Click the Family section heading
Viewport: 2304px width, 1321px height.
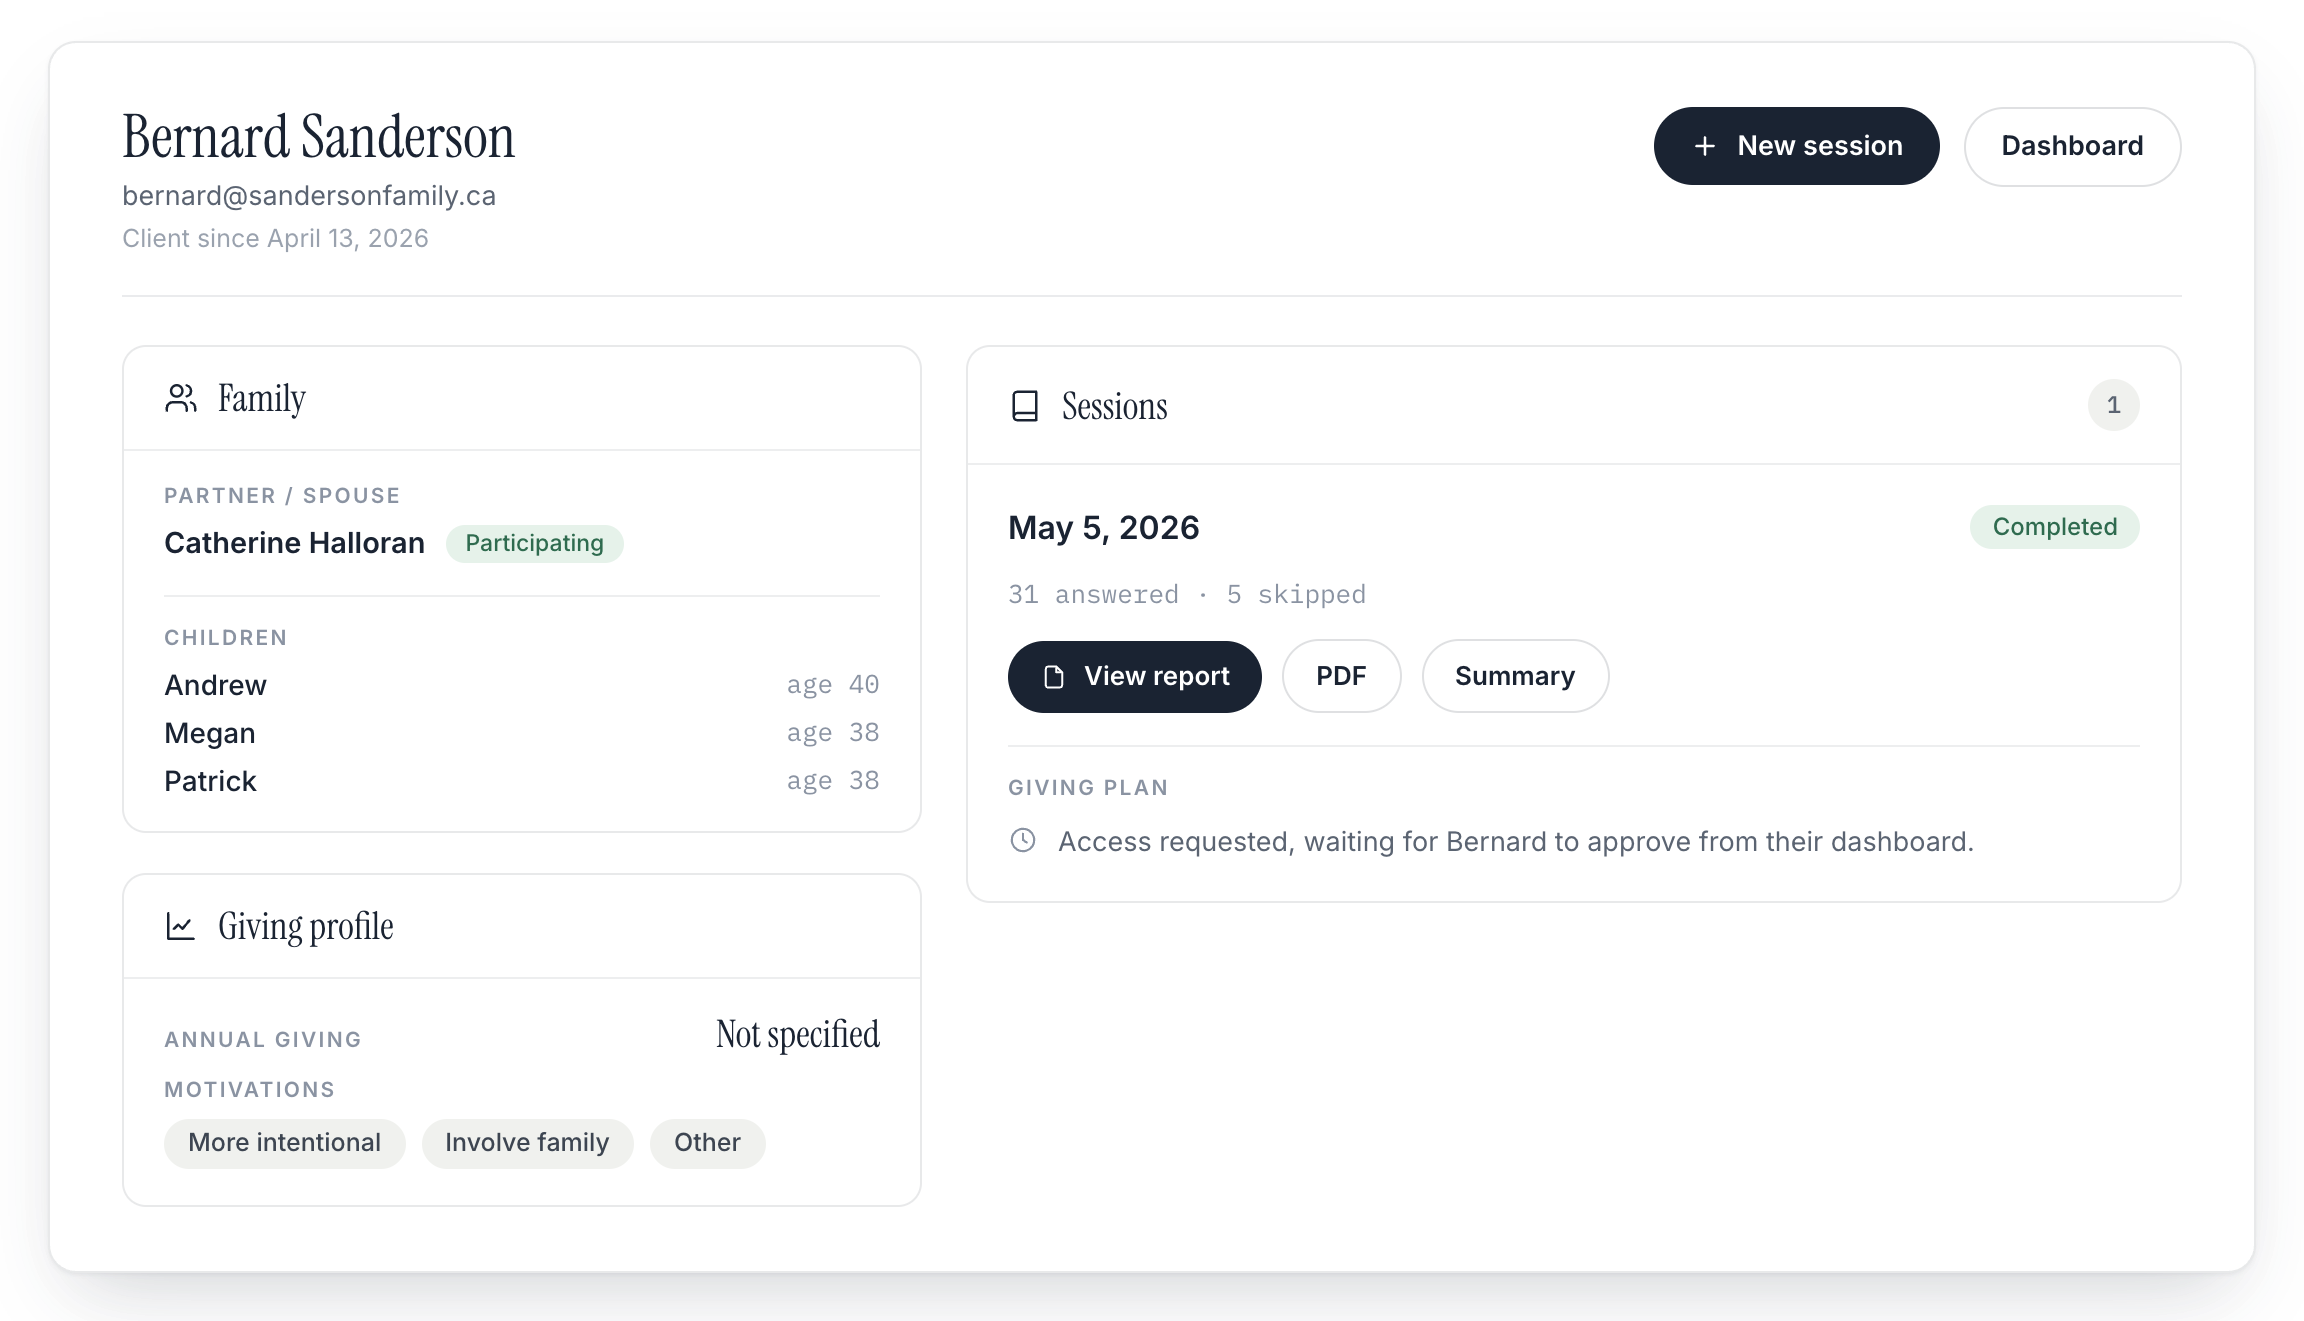click(262, 398)
